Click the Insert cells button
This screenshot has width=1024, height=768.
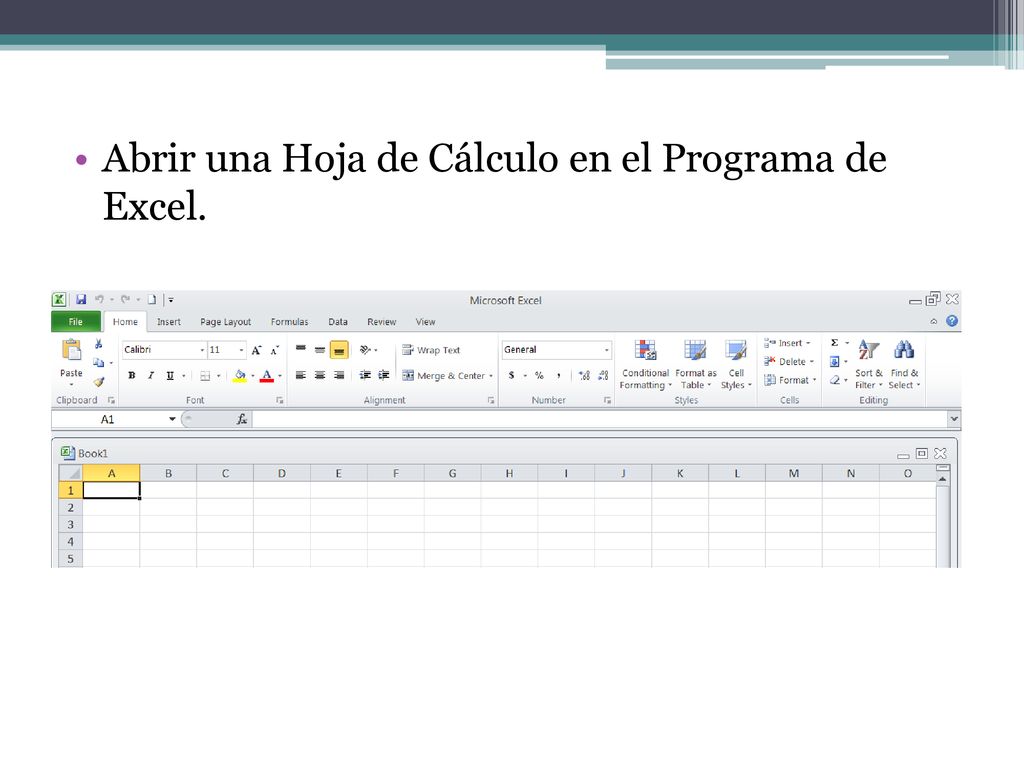[x=788, y=343]
